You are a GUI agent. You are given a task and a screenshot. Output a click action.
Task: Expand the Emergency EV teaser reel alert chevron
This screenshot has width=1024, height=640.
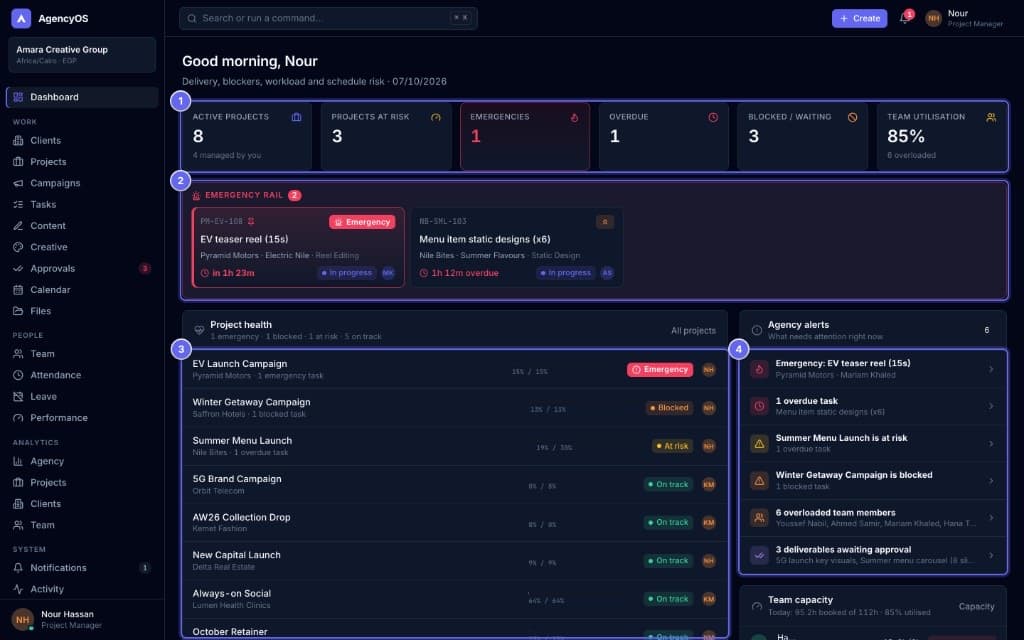pyautogui.click(x=991, y=369)
